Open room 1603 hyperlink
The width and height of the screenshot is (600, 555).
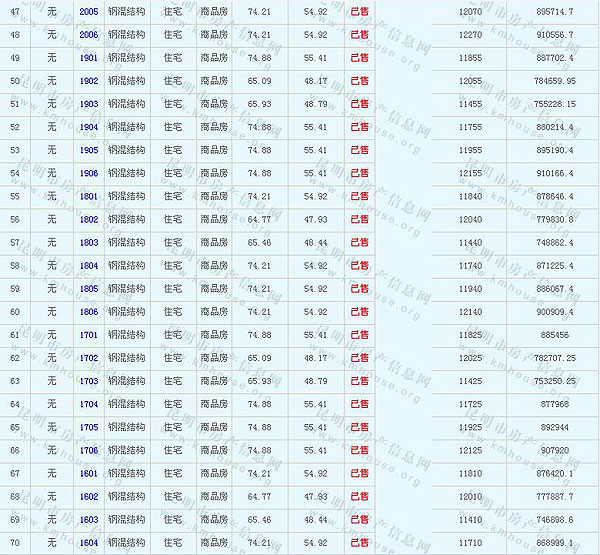(x=89, y=520)
